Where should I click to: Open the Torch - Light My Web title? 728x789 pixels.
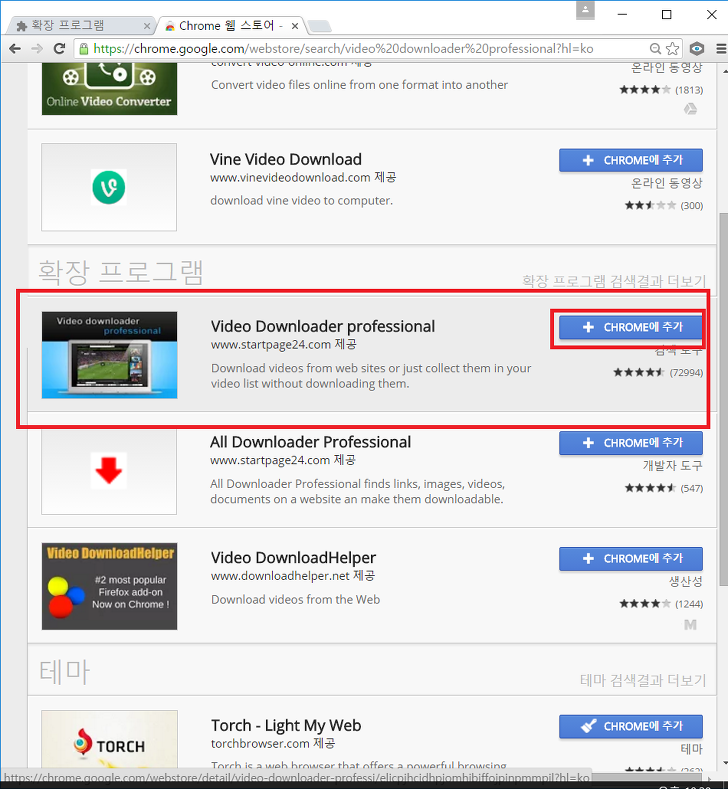click(x=286, y=726)
